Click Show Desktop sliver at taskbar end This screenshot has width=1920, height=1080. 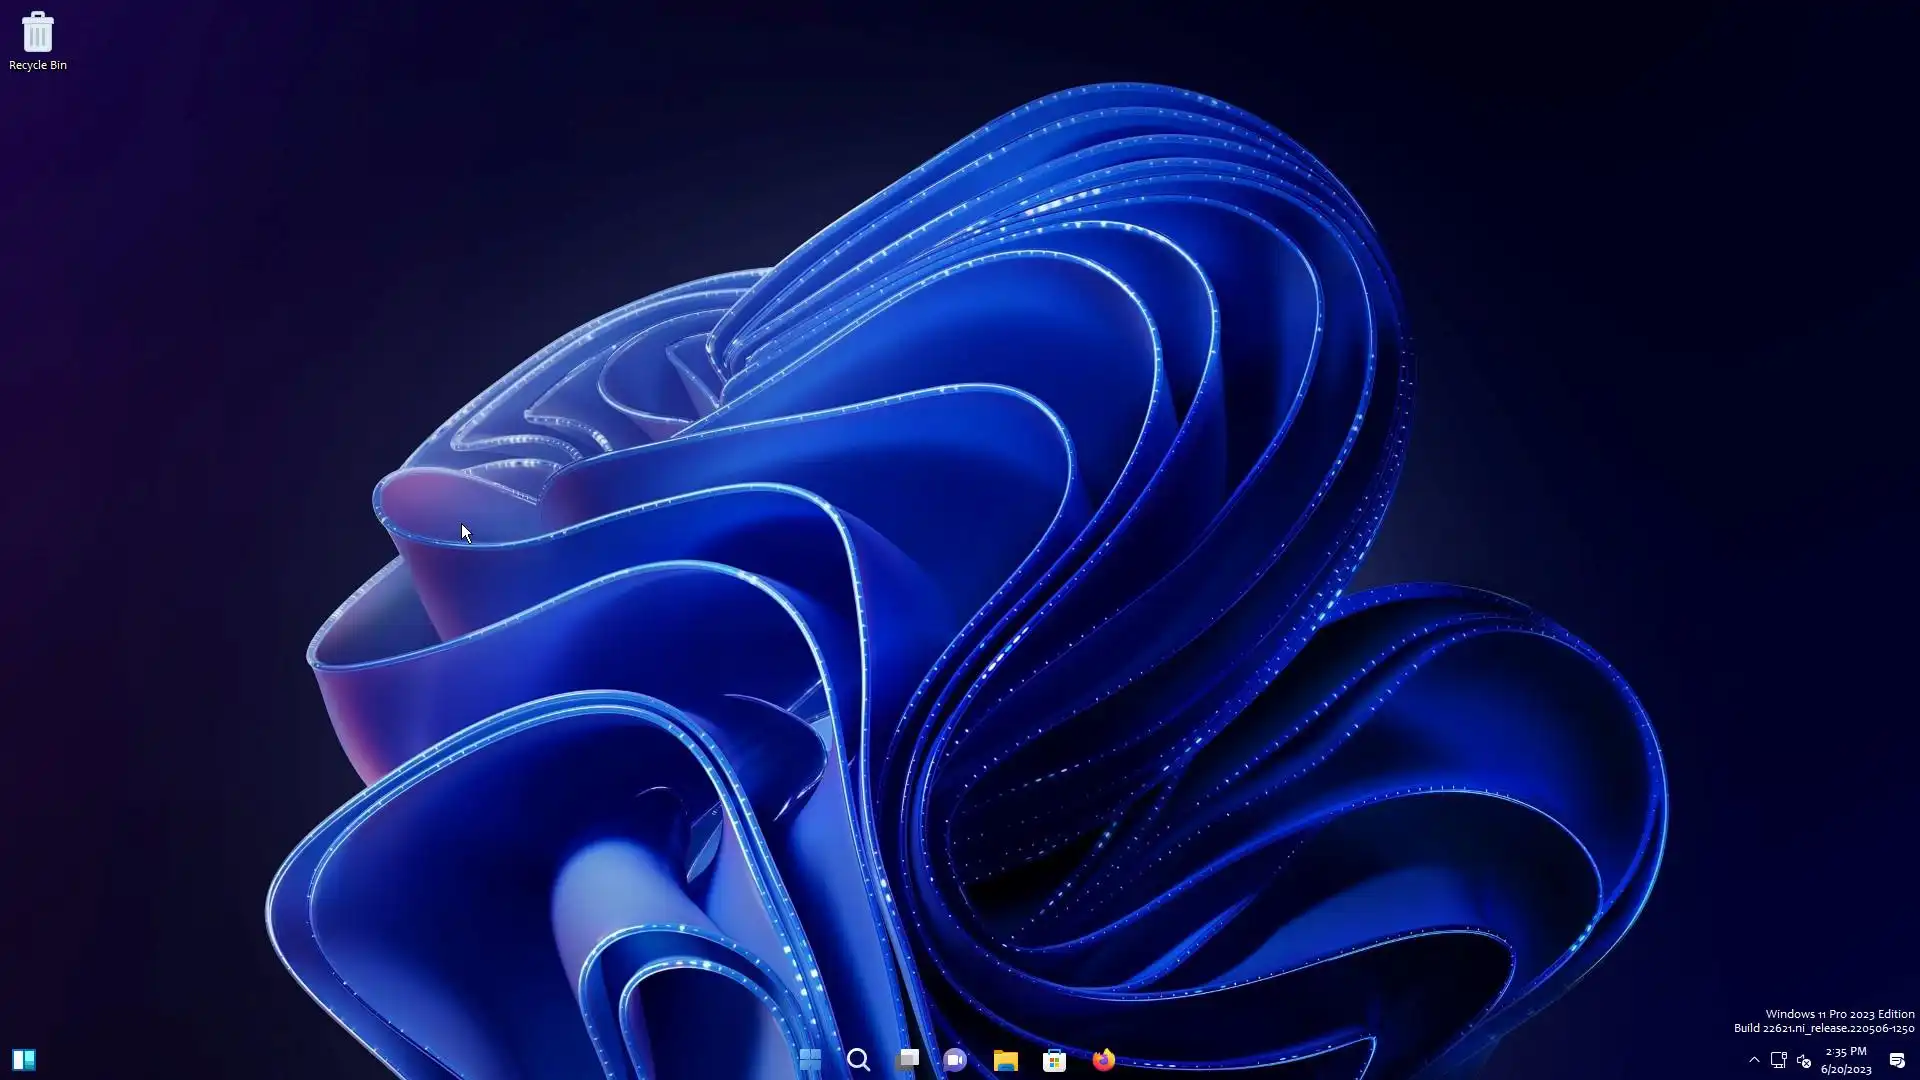(x=1917, y=1060)
